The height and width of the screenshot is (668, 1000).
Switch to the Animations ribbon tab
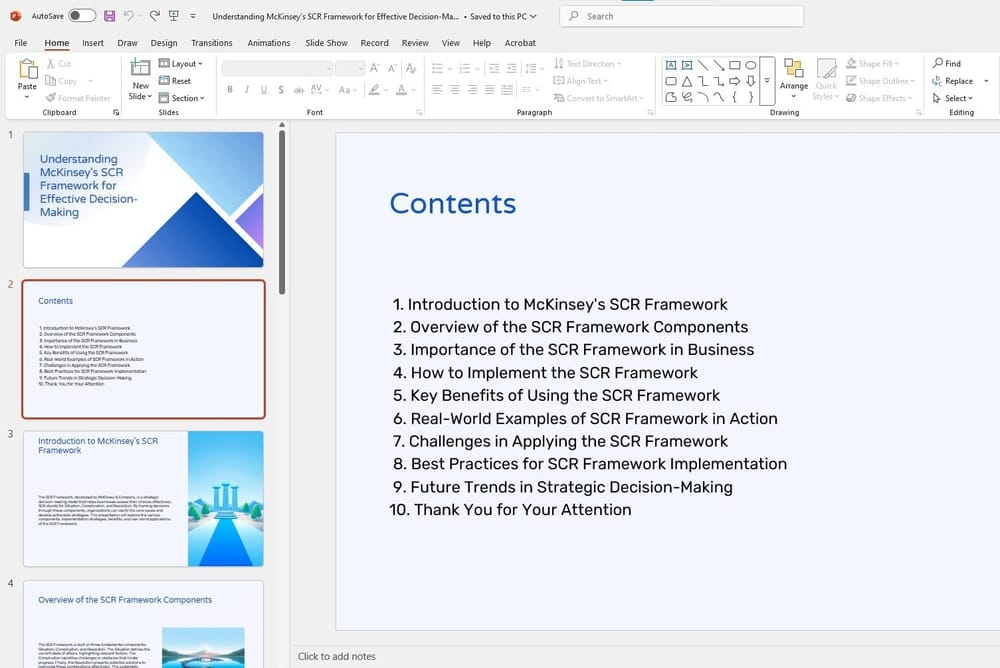[x=268, y=43]
